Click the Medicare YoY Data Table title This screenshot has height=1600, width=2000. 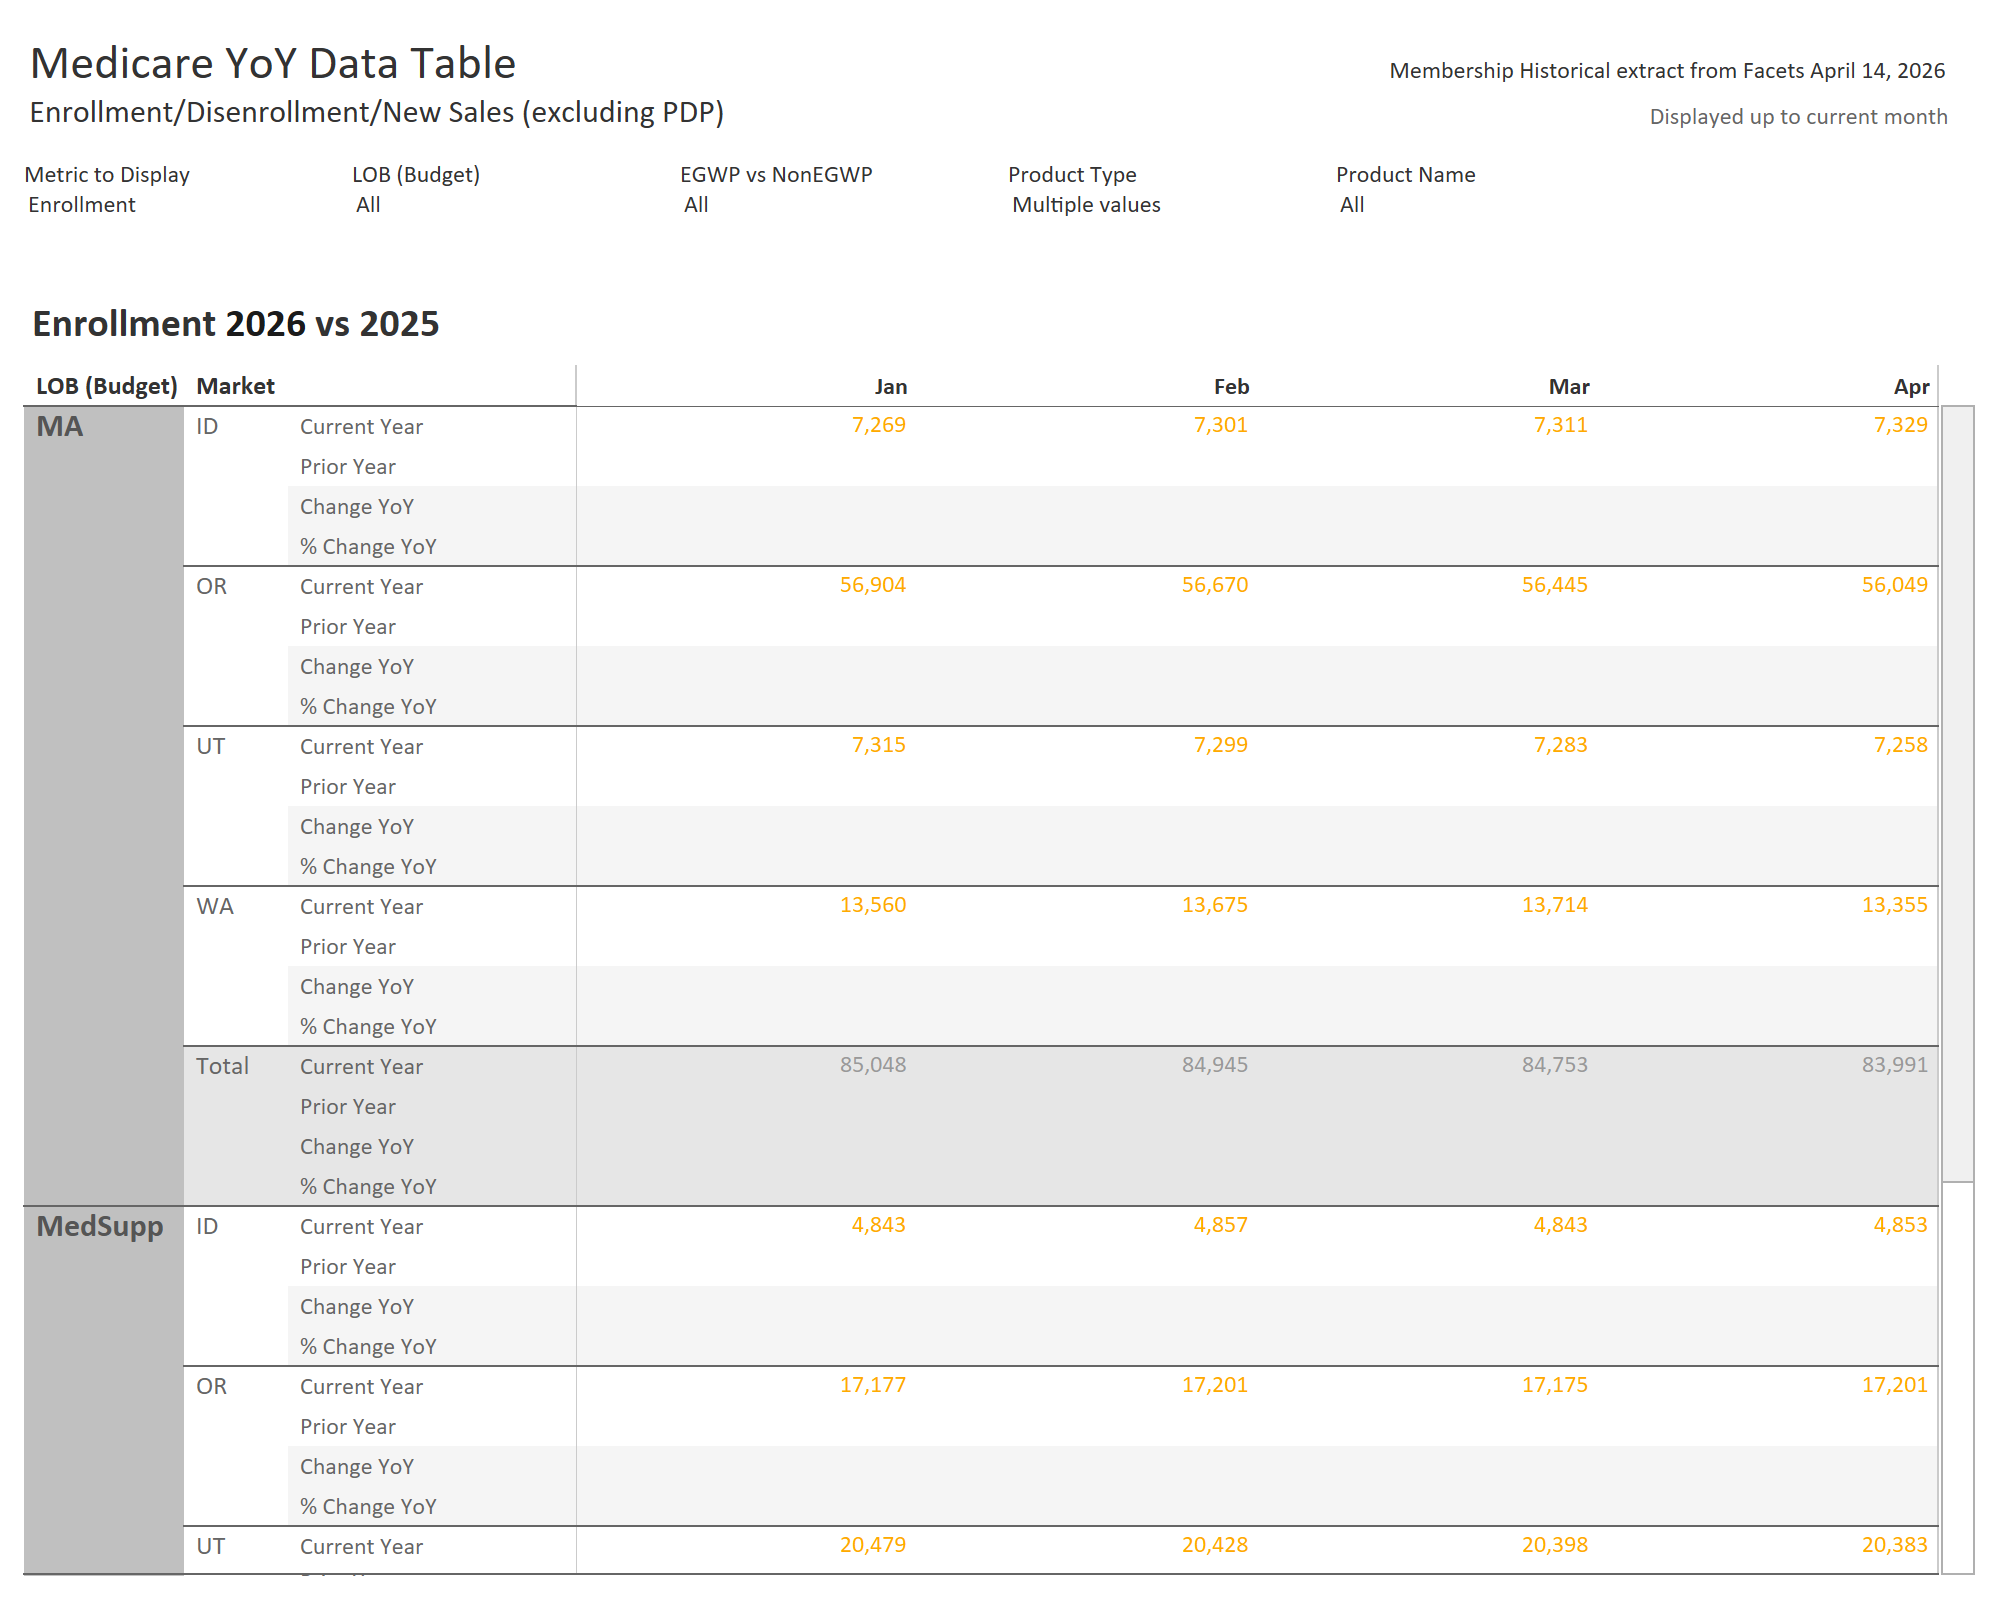(274, 62)
